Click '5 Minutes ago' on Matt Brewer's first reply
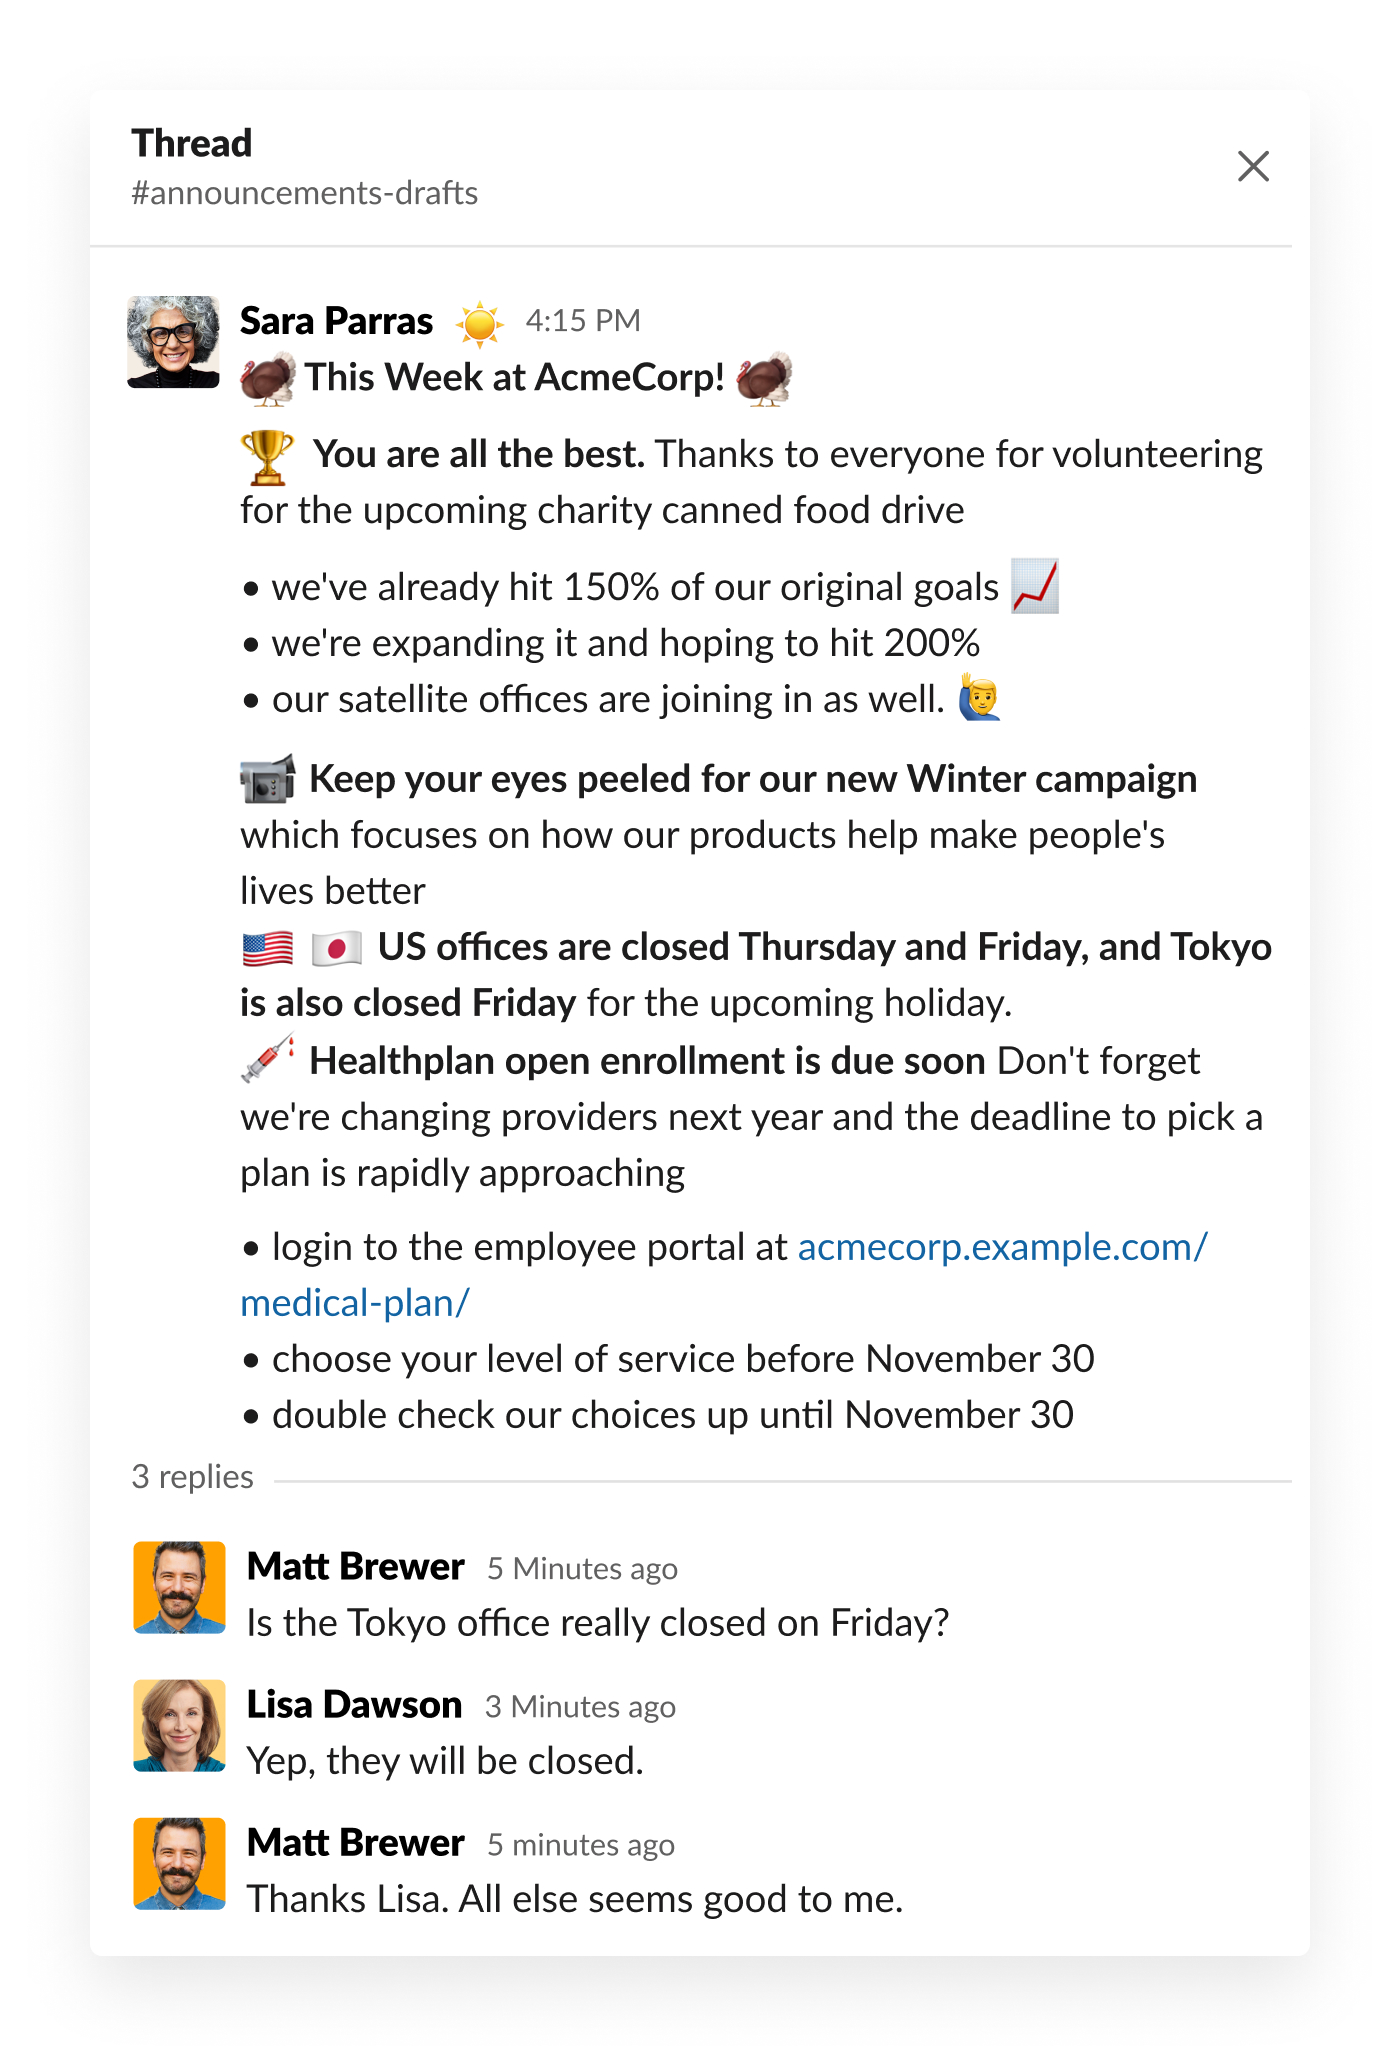 pos(582,1568)
